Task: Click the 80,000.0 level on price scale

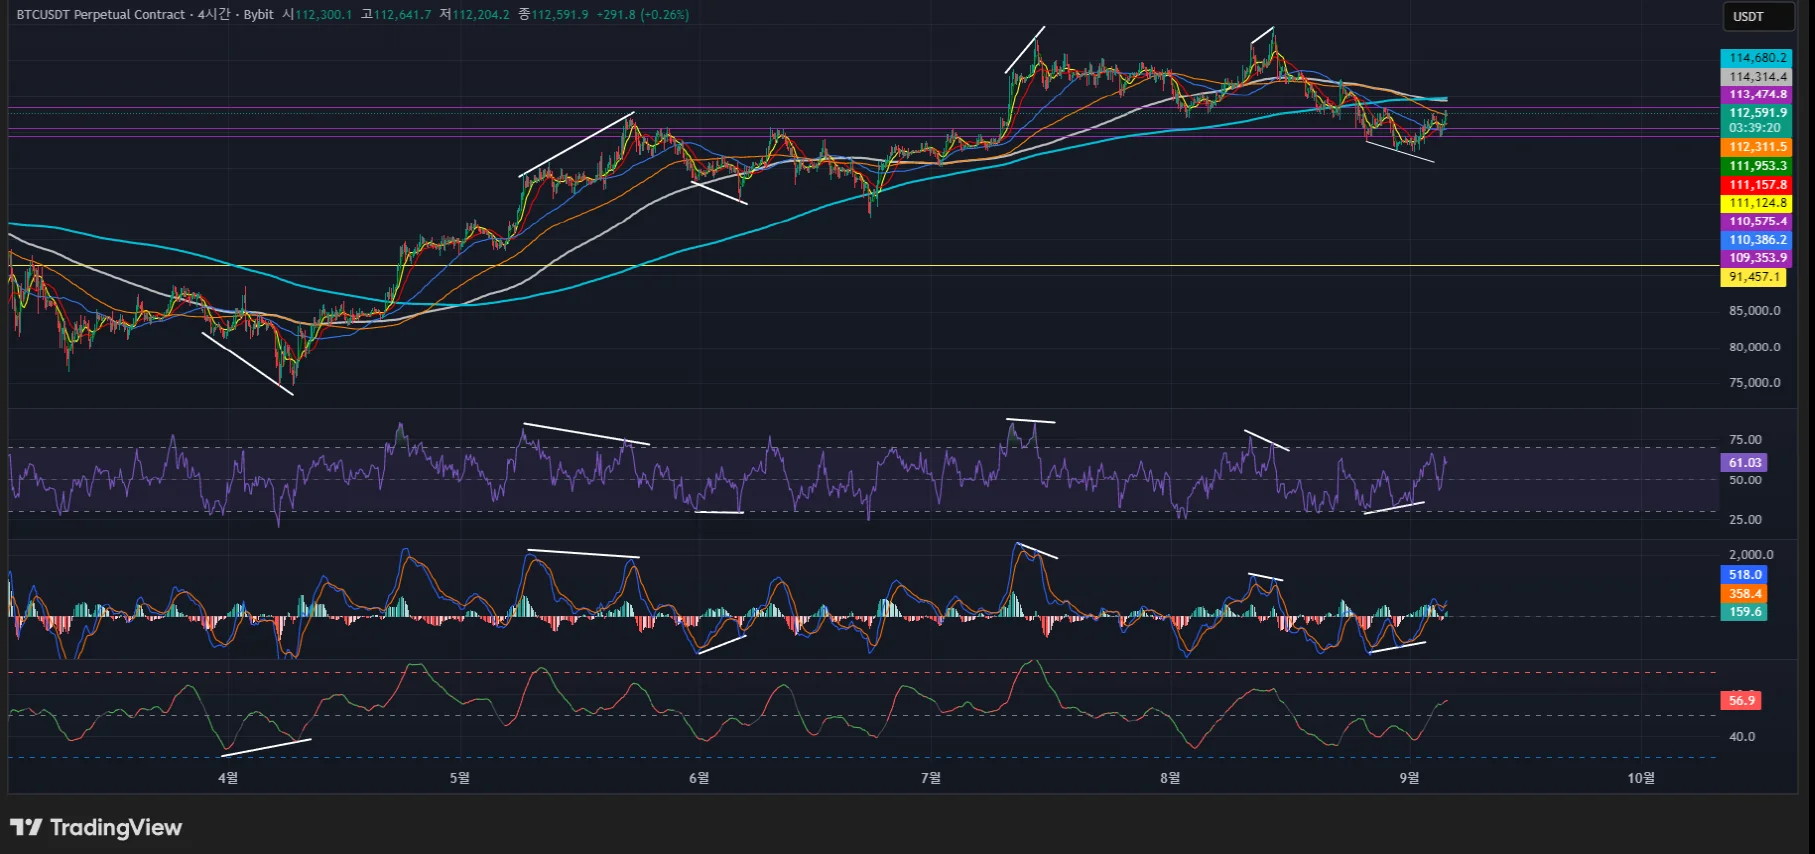Action: coord(1754,347)
